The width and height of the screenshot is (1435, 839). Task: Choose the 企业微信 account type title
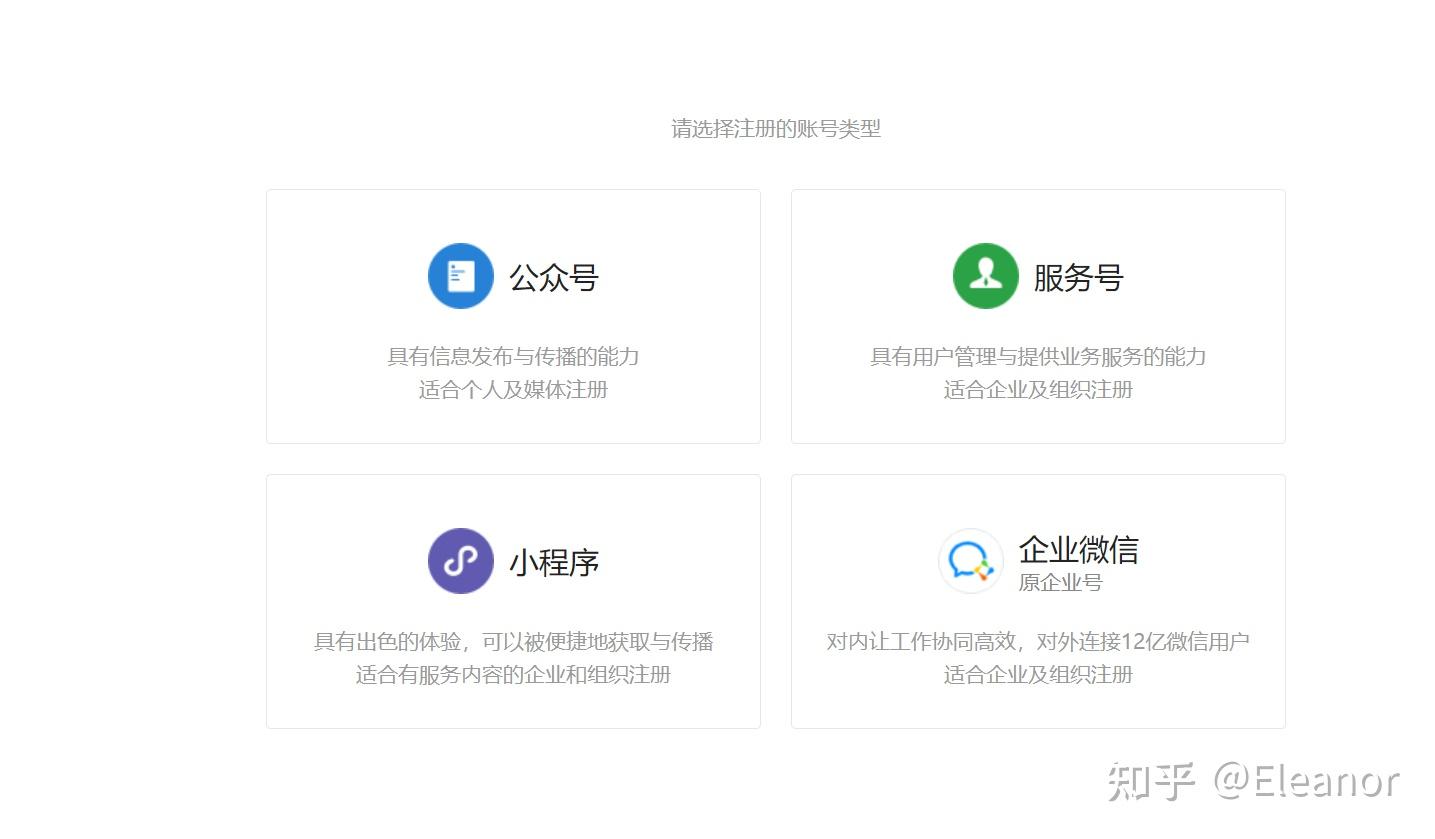click(x=1078, y=549)
